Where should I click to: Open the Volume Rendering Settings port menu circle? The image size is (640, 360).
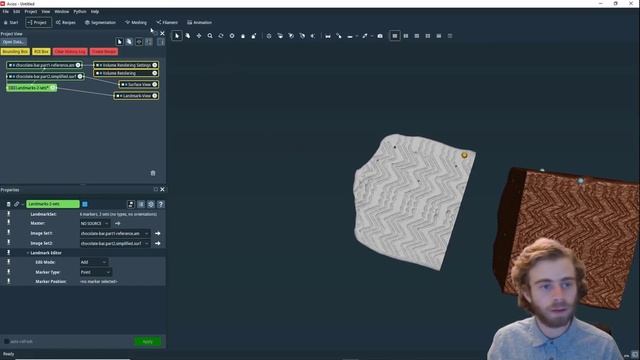155,65
